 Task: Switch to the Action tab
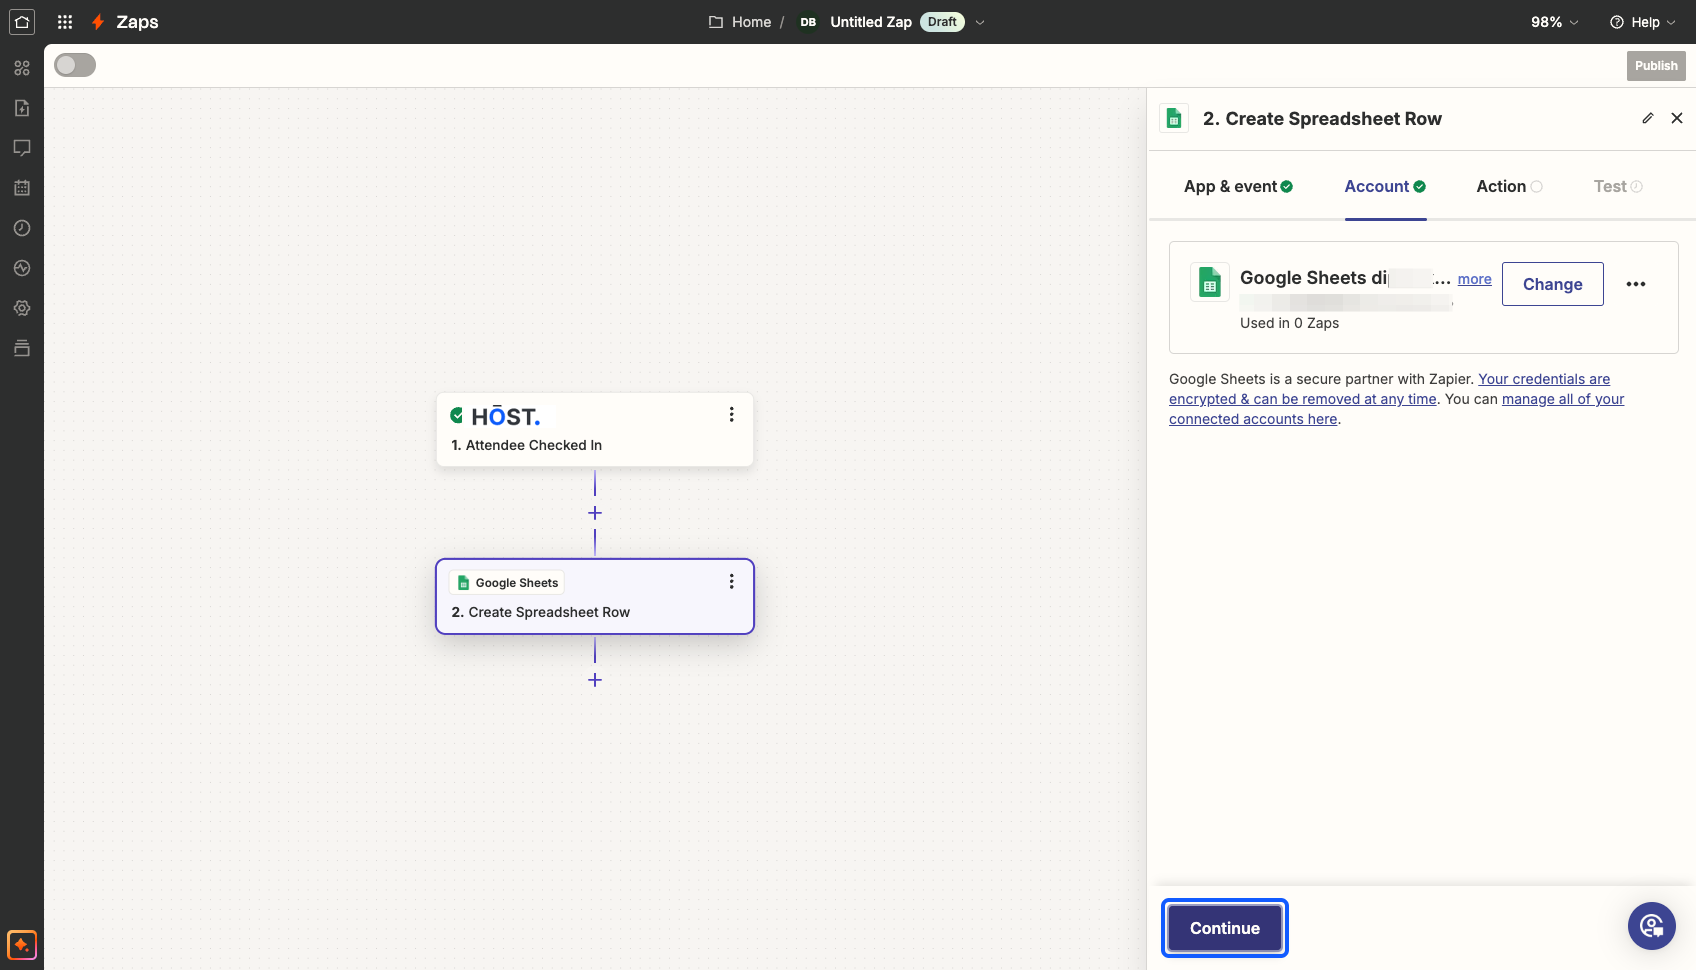[x=1509, y=186]
